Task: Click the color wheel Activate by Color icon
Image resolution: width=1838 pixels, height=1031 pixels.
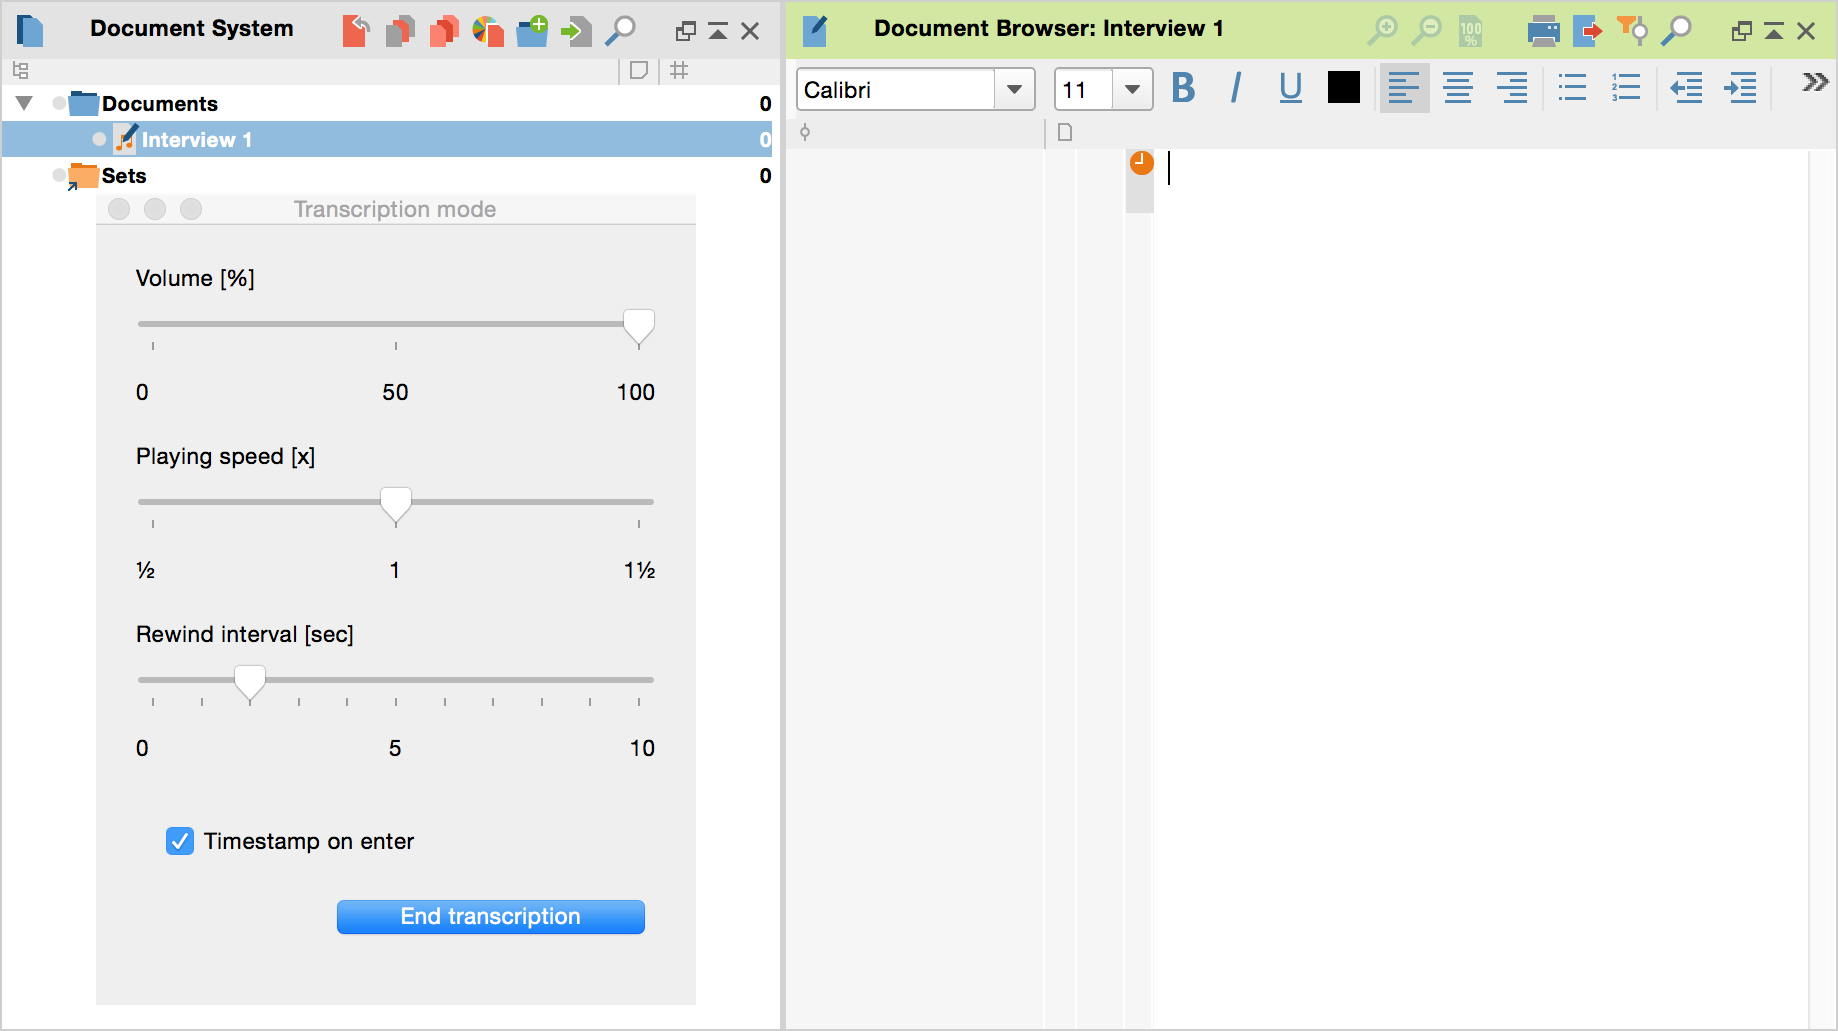Action: [488, 31]
